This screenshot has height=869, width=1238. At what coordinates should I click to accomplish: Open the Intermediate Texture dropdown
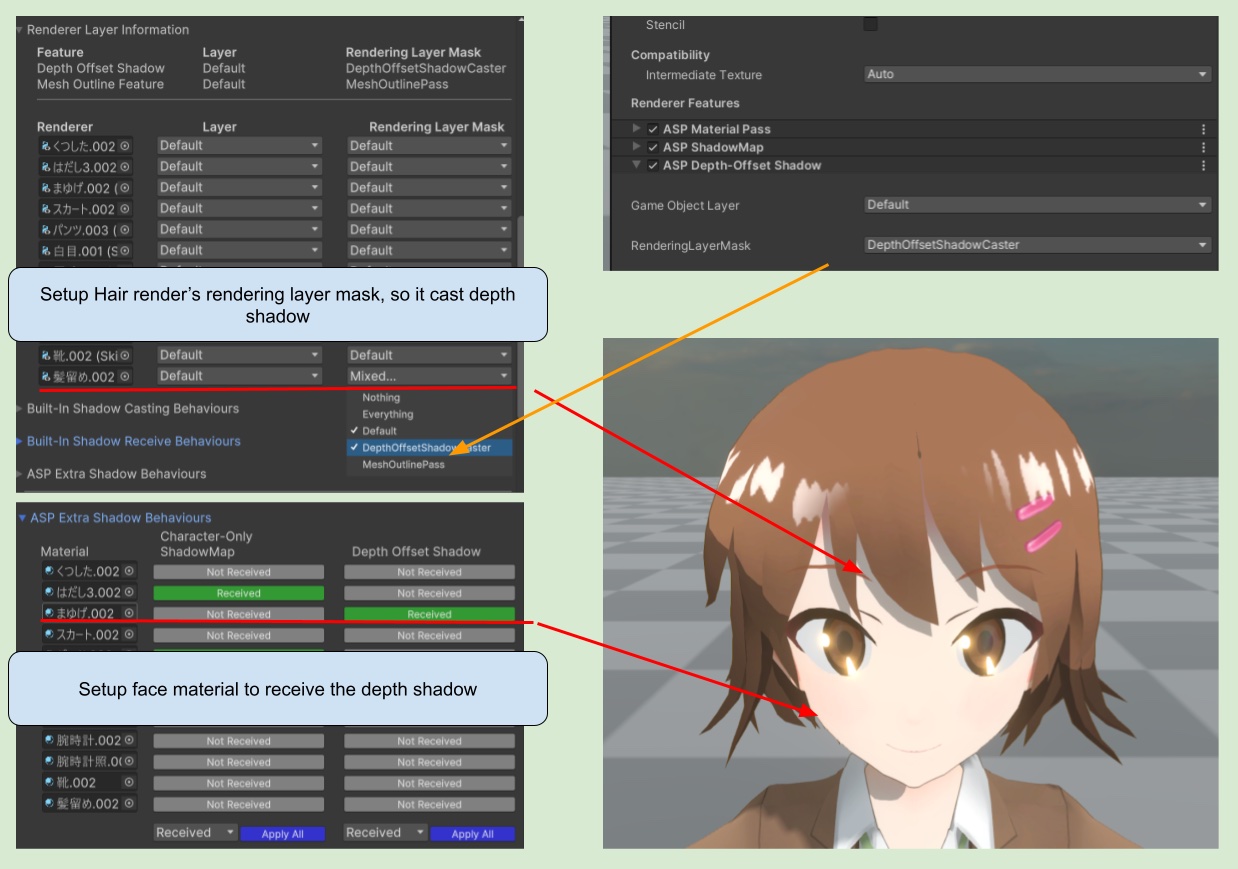[1037, 74]
